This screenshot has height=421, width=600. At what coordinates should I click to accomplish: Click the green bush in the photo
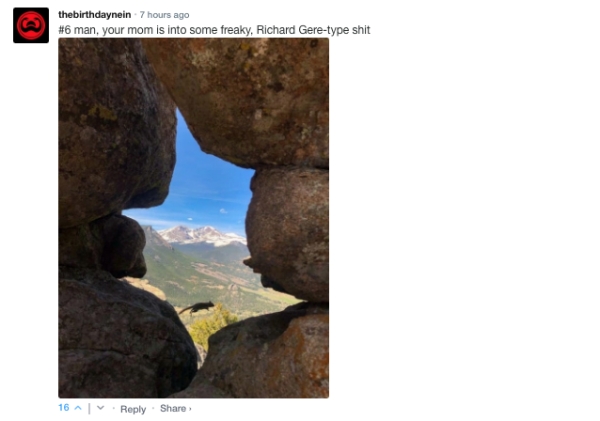210,323
